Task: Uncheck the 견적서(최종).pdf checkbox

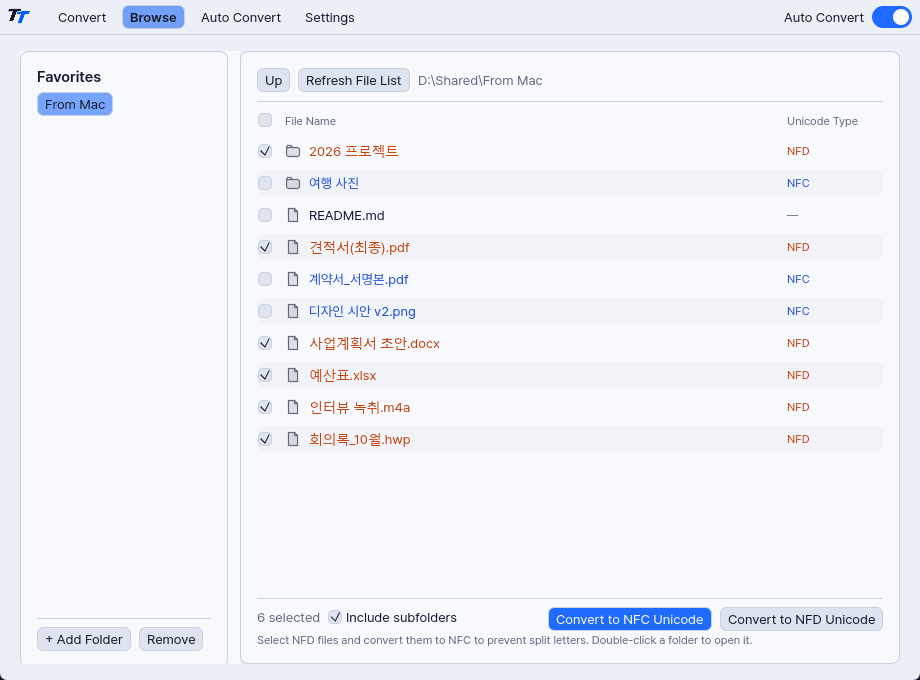Action: [265, 247]
